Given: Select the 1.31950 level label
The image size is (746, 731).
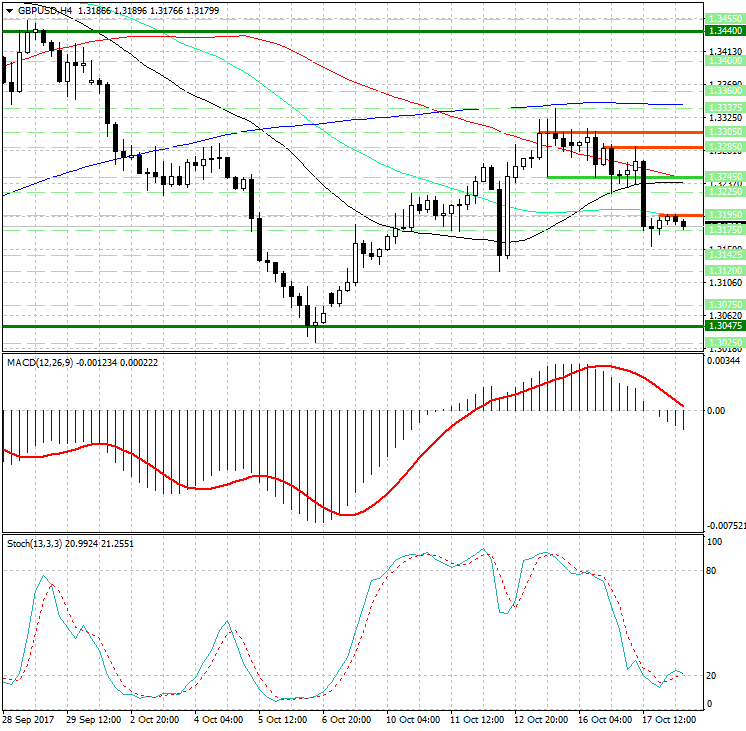Looking at the screenshot, I should click(x=725, y=215).
